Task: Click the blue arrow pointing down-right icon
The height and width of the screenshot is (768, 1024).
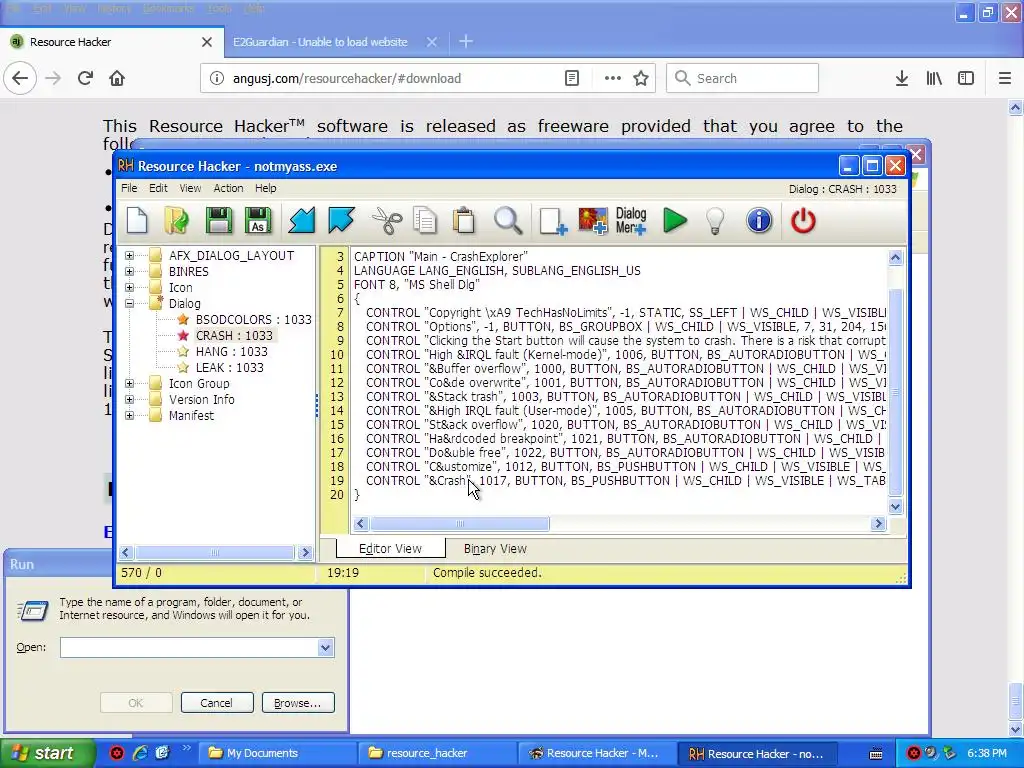Action: [x=341, y=221]
